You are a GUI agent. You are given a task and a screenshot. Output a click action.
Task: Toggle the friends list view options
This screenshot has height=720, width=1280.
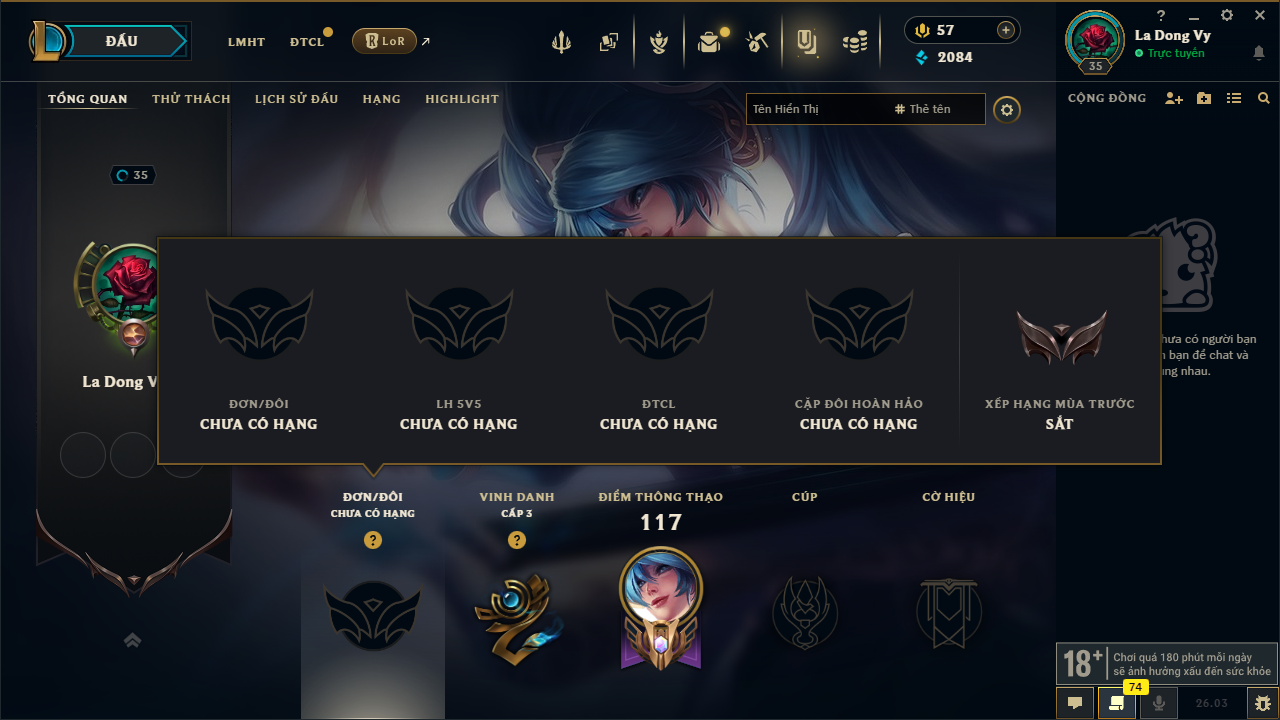(x=1234, y=98)
